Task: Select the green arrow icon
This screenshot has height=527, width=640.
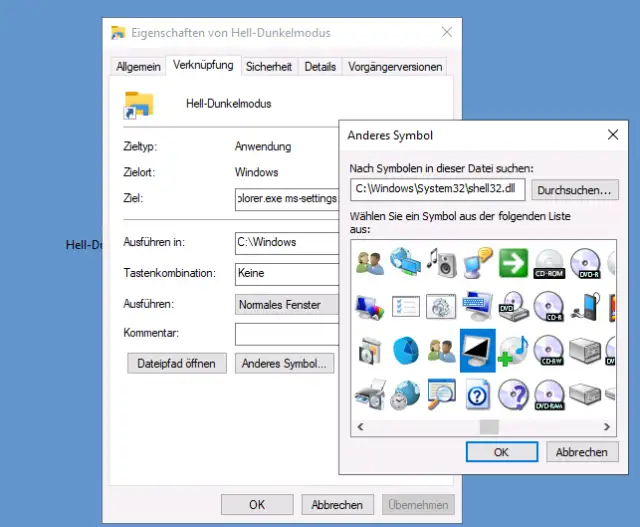Action: pos(513,263)
